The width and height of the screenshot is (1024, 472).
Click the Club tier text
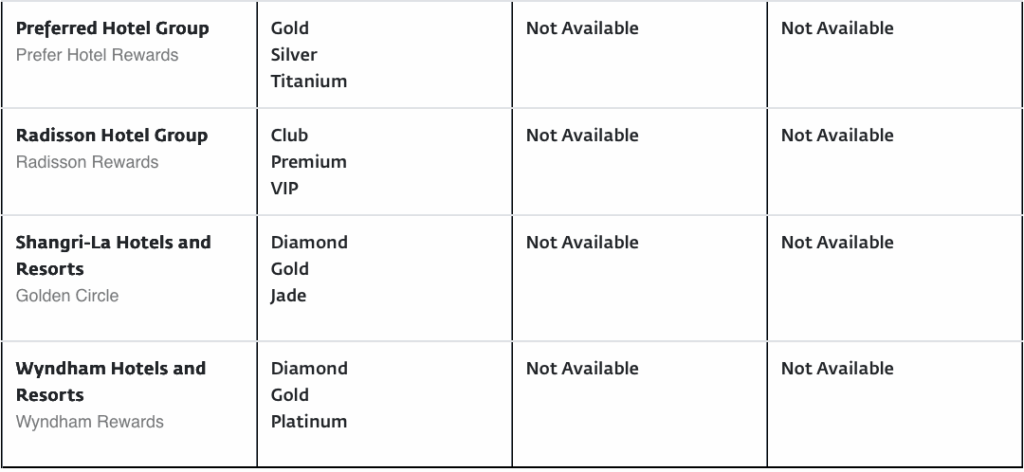(290, 135)
